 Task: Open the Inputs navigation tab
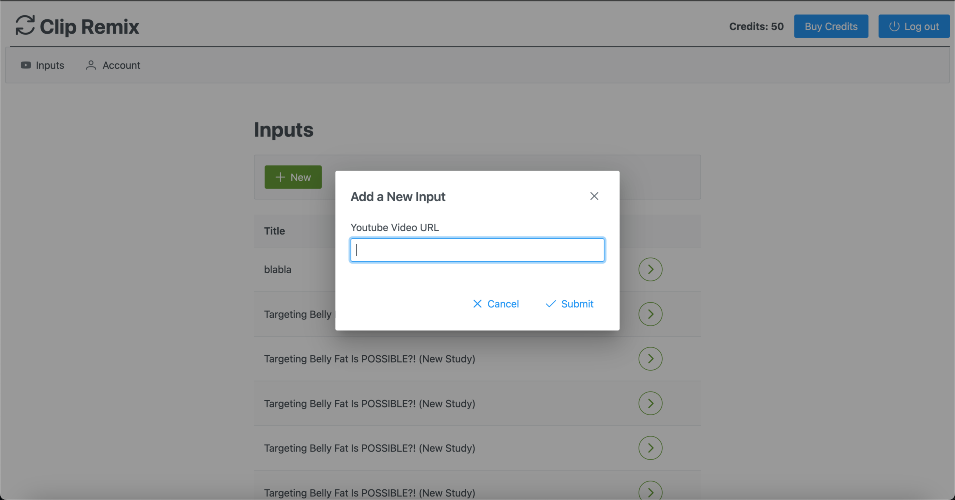click(42, 66)
